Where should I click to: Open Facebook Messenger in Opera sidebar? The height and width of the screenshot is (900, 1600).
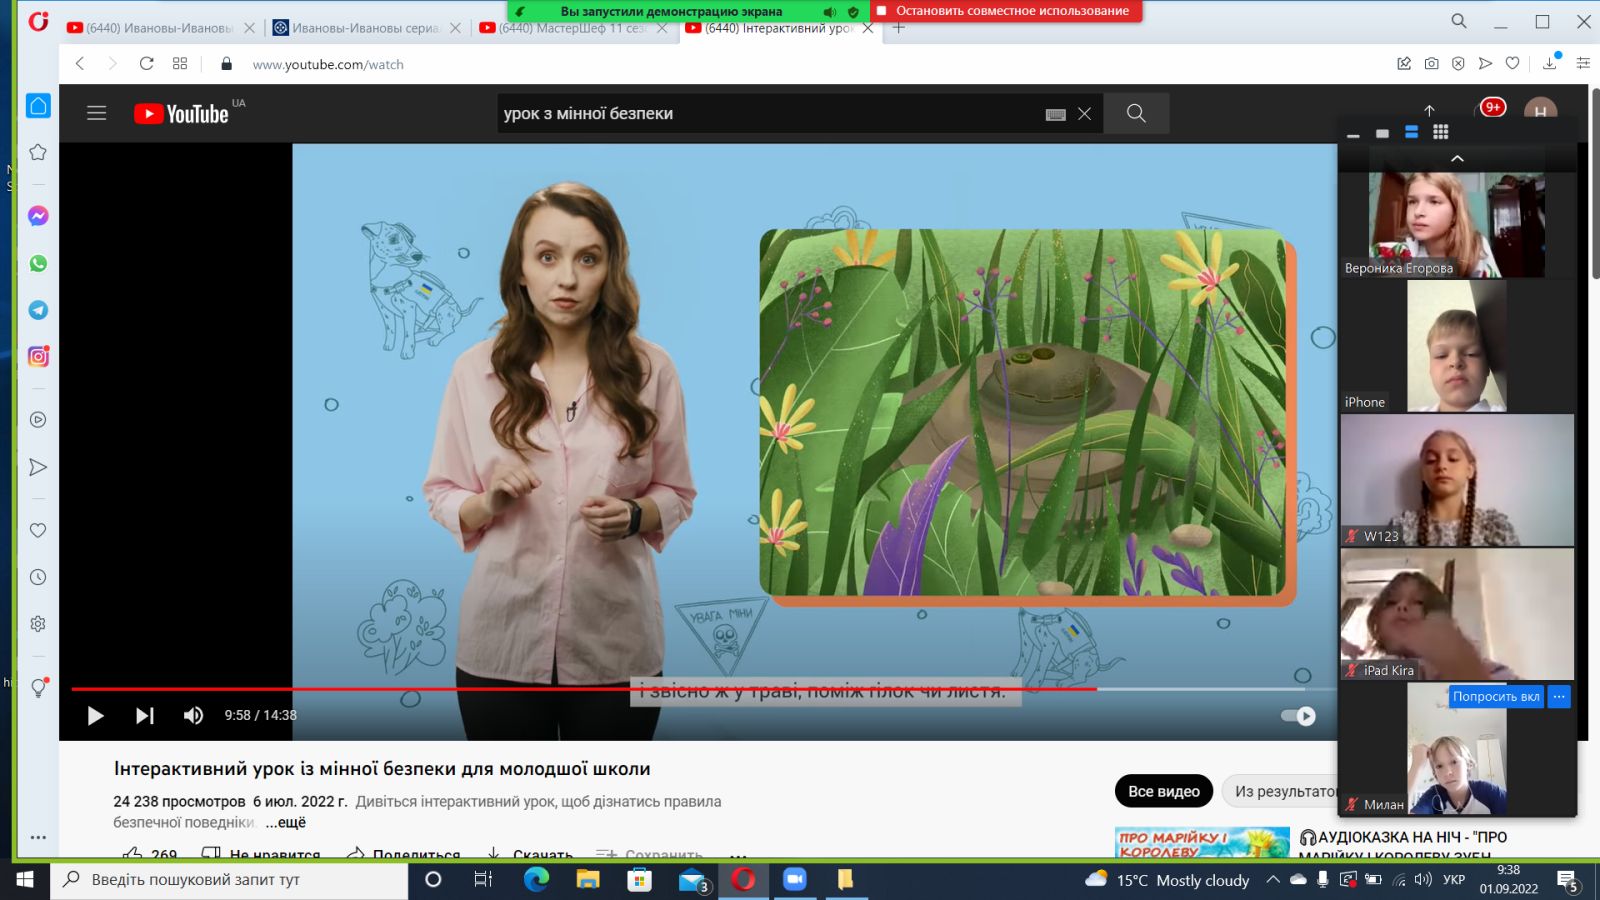tap(38, 216)
